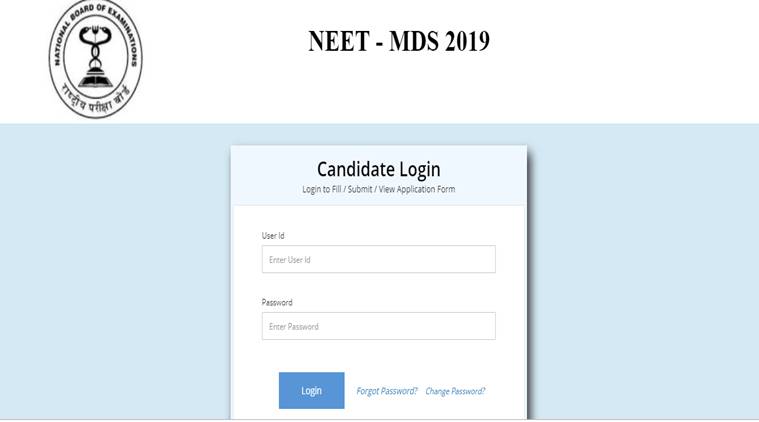The height and width of the screenshot is (422, 759).
Task: Click the Candidate Login heading
Action: [x=379, y=169]
